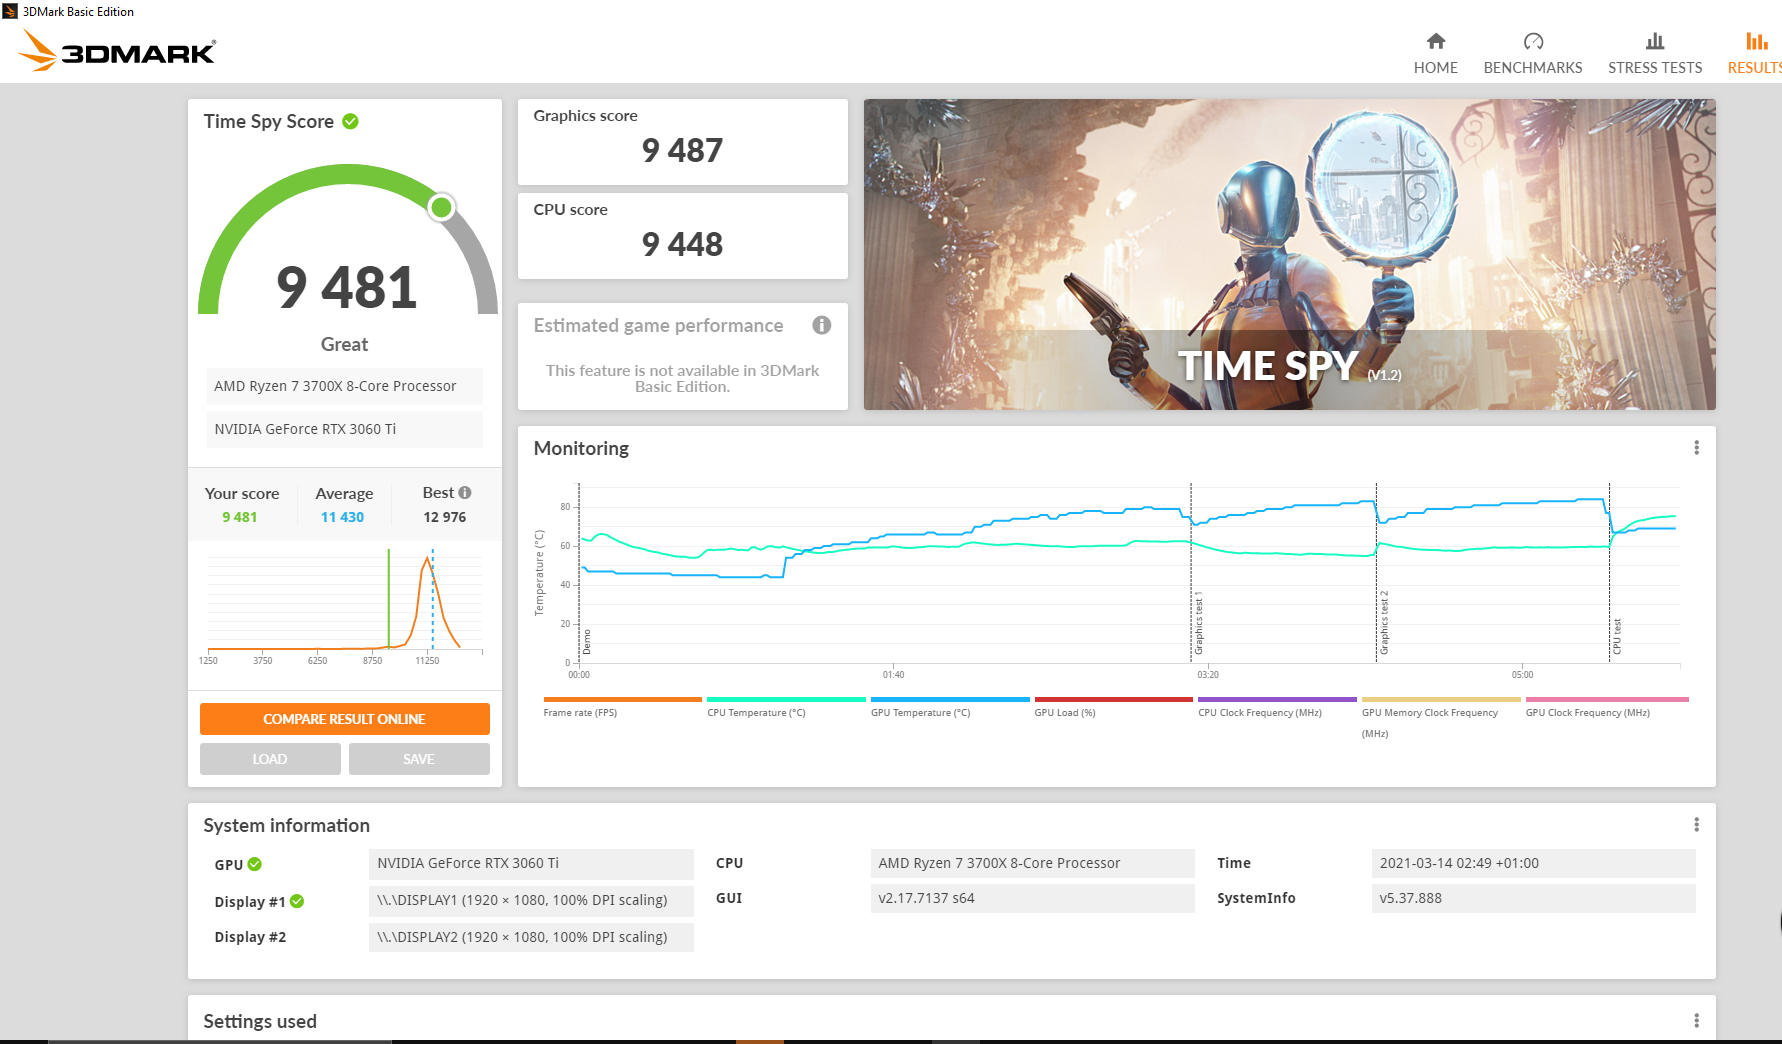This screenshot has height=1044, width=1782.
Task: Click the Average score value 11 430
Action: tap(342, 517)
